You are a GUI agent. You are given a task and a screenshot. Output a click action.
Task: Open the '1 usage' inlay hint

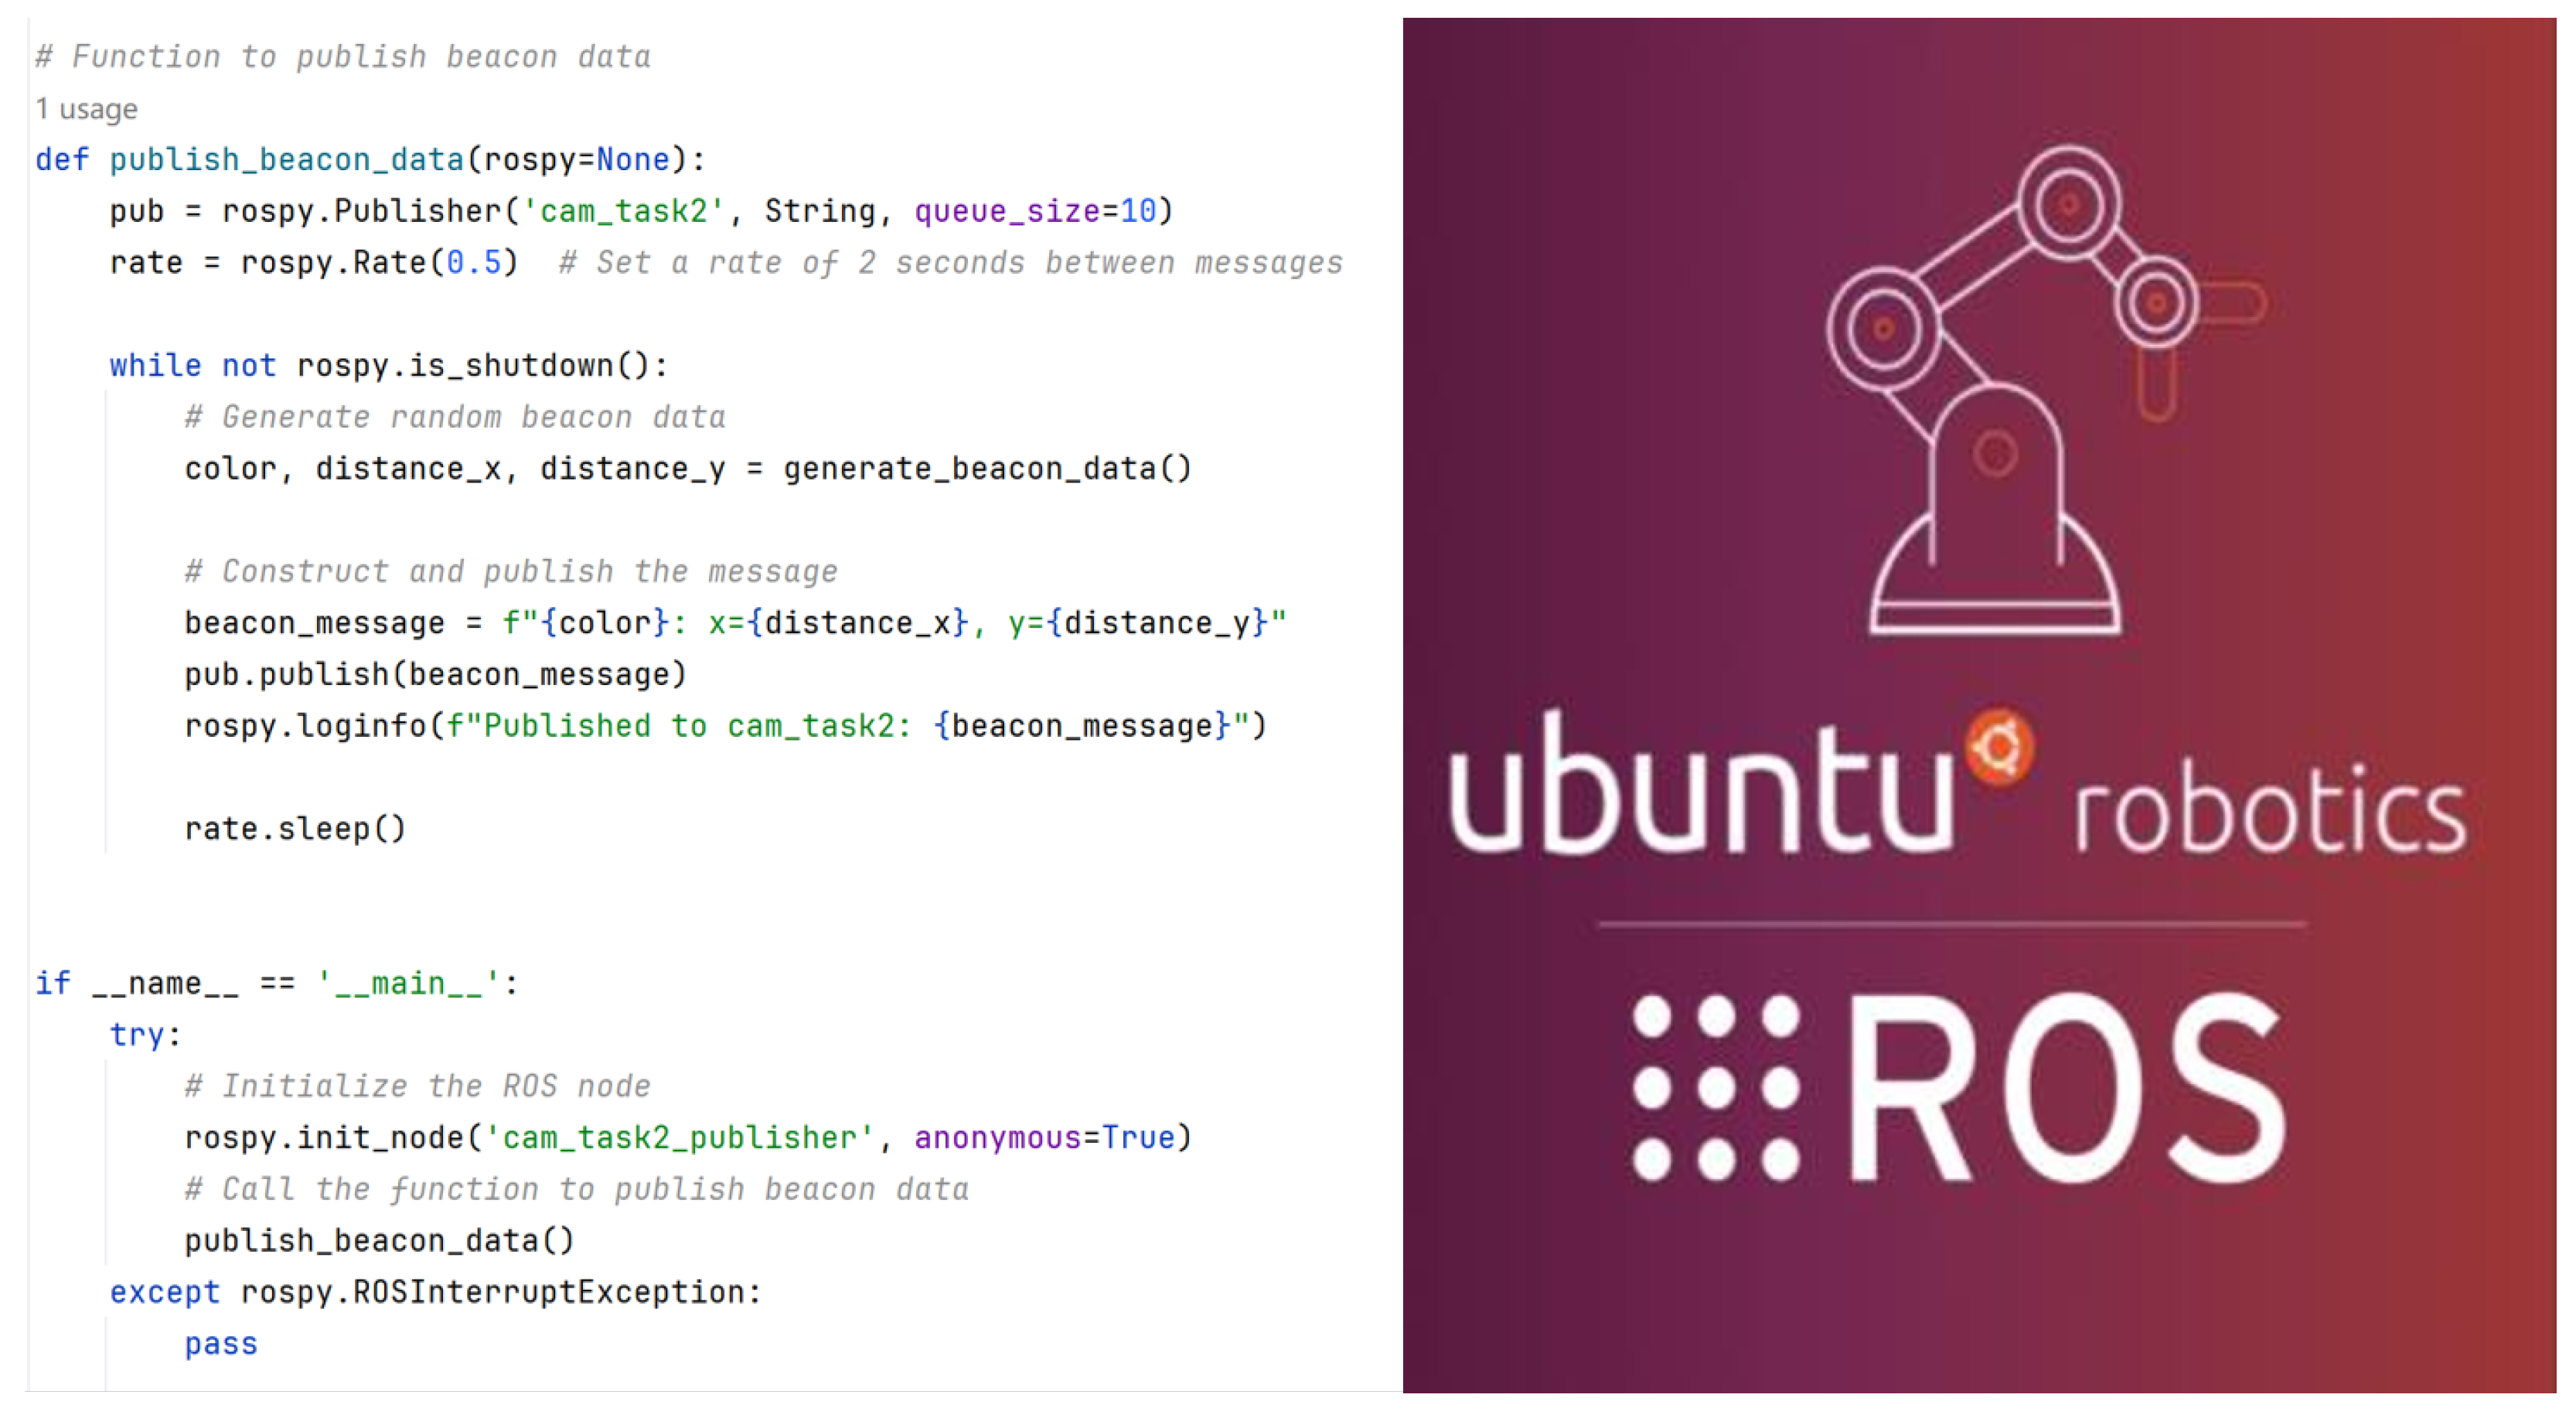87,109
